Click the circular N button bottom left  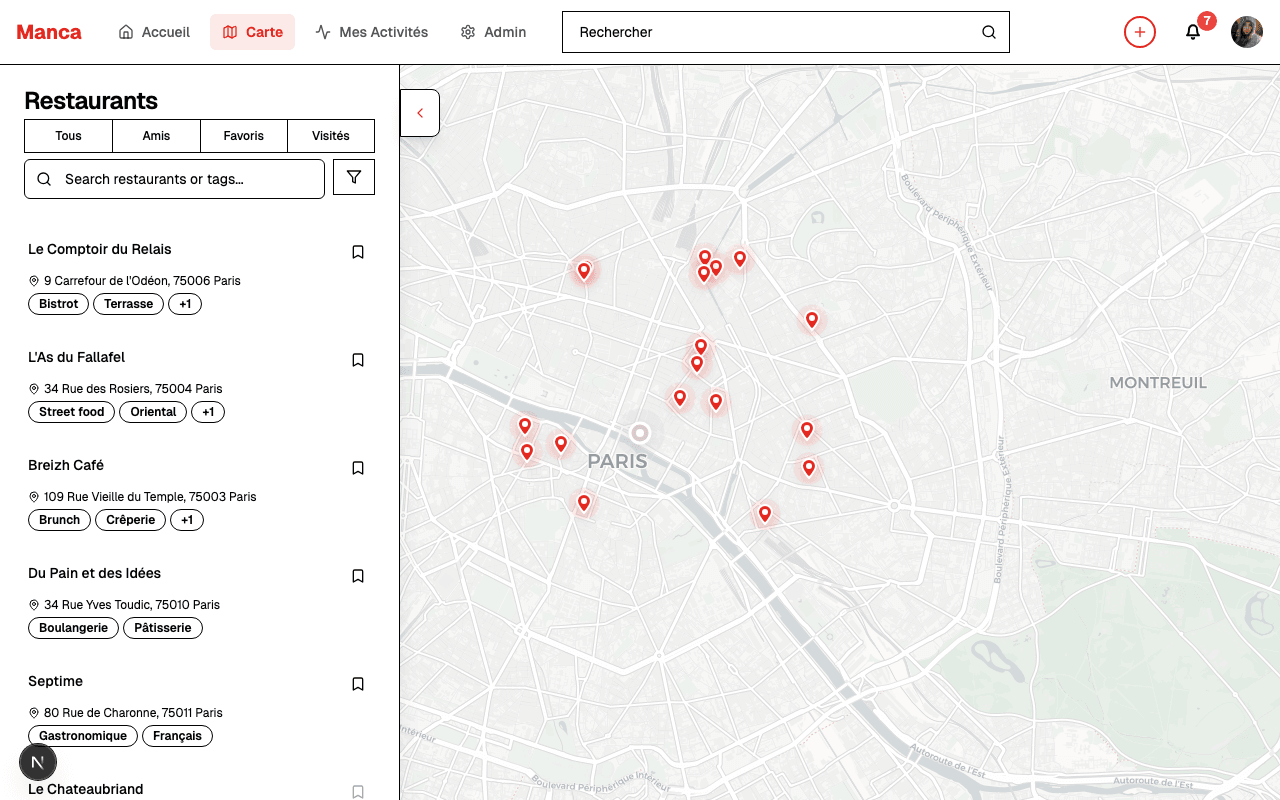[x=38, y=762]
